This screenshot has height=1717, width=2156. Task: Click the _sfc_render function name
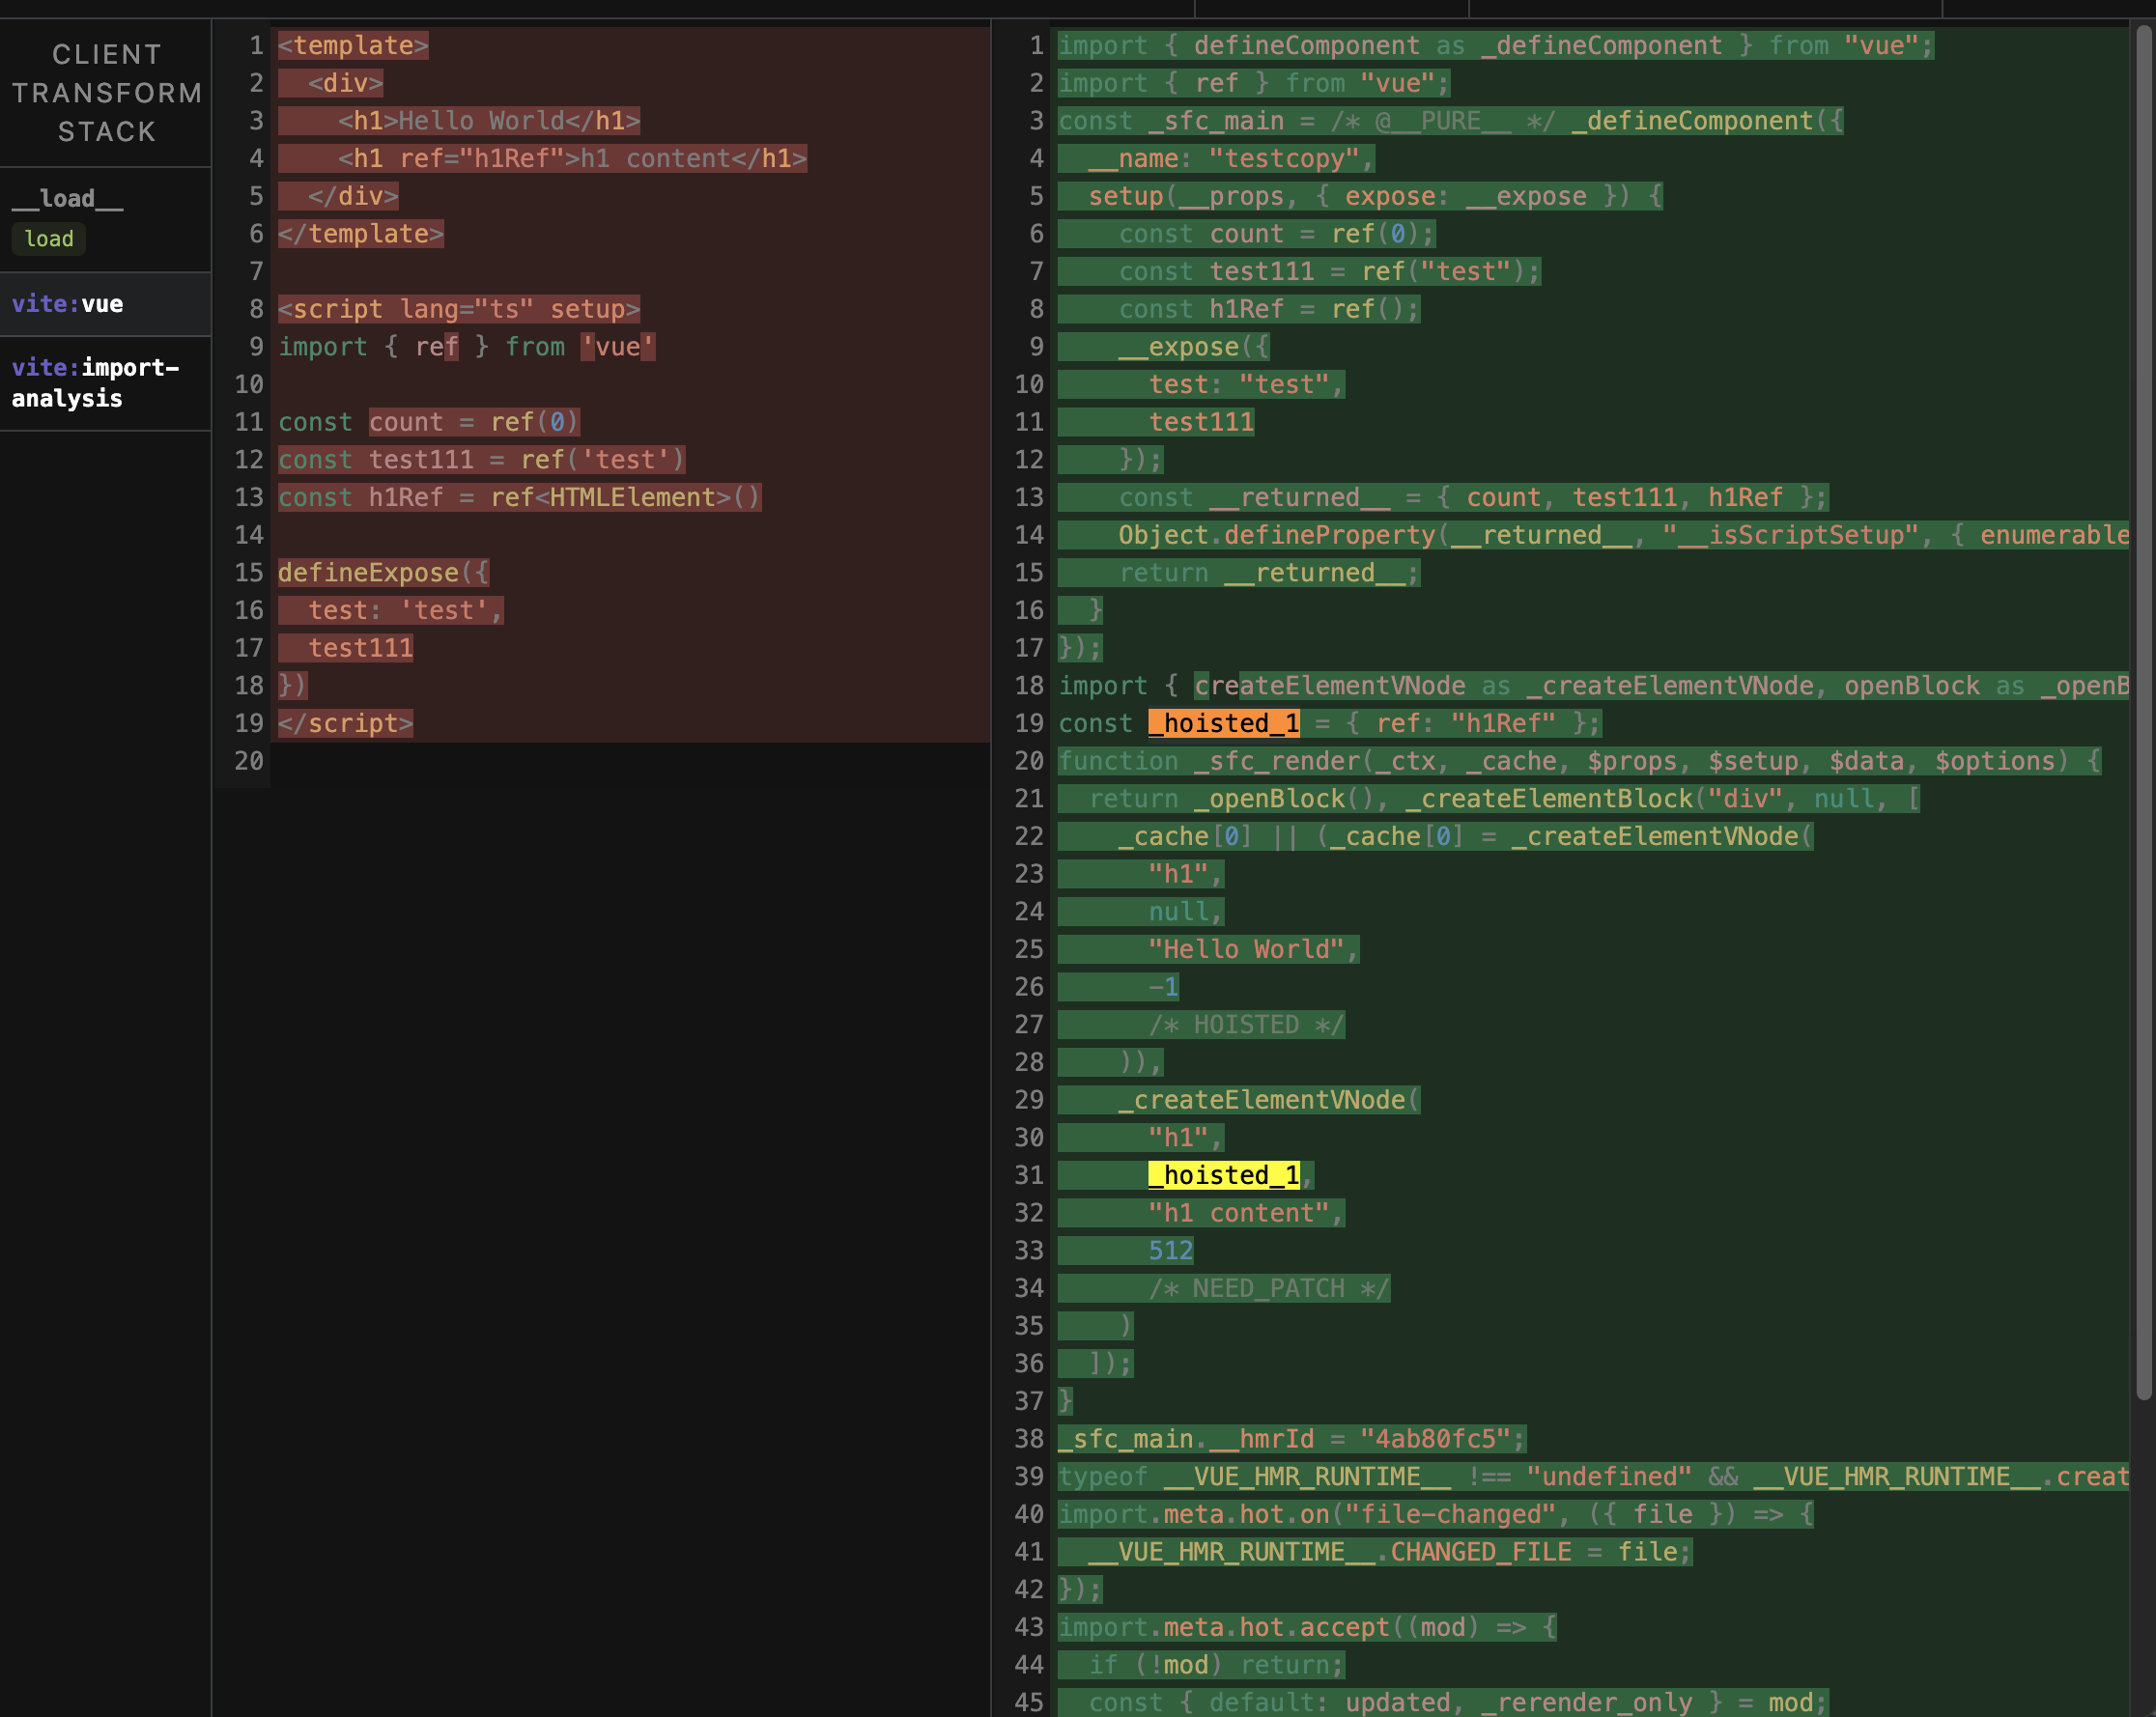[x=1276, y=761]
